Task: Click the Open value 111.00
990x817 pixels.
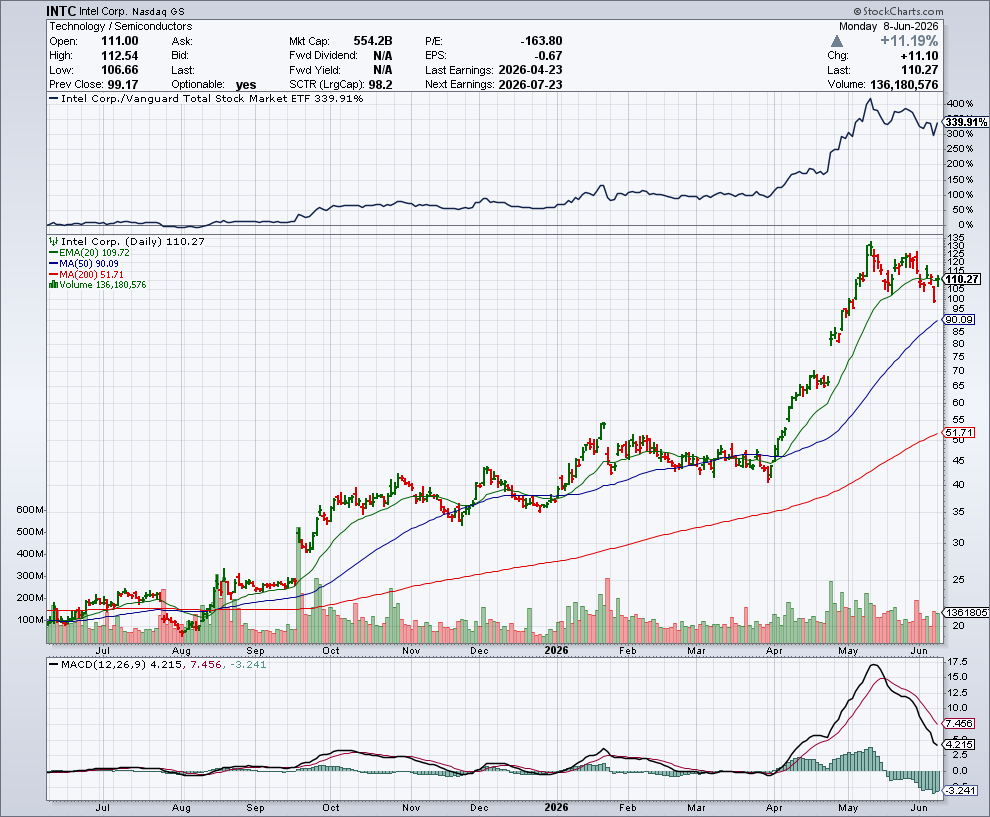Action: [x=119, y=41]
